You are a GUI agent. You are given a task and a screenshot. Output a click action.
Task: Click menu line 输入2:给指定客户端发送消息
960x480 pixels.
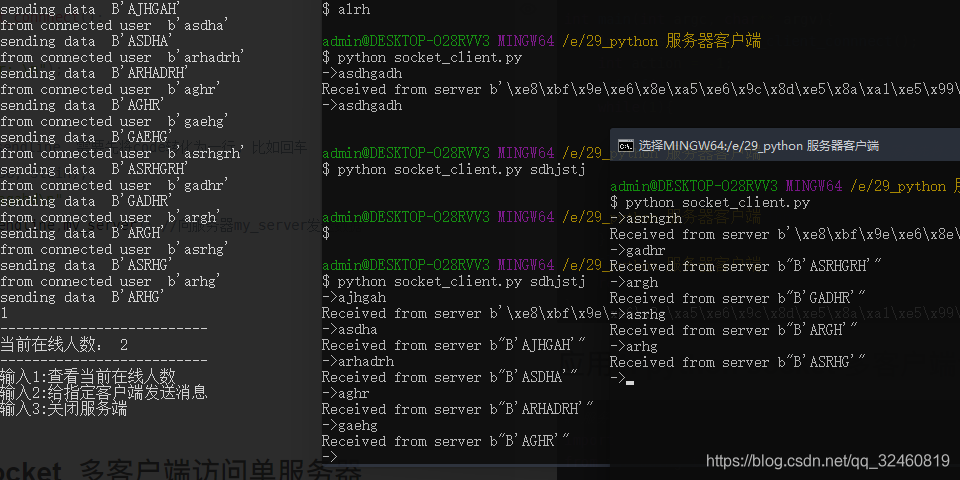pos(104,392)
